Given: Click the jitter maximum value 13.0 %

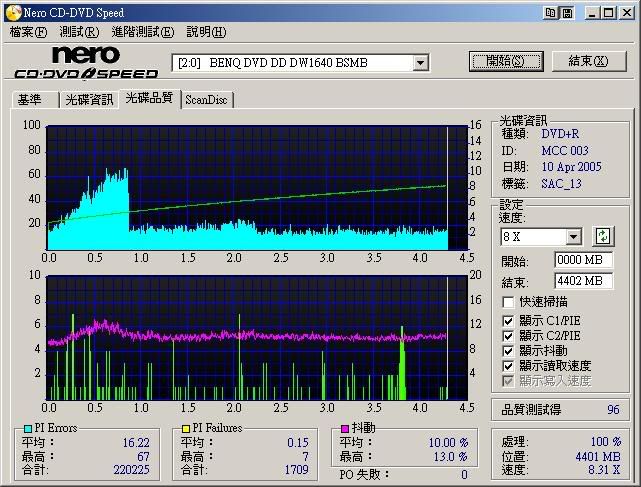Looking at the screenshot, I should [x=450, y=456].
